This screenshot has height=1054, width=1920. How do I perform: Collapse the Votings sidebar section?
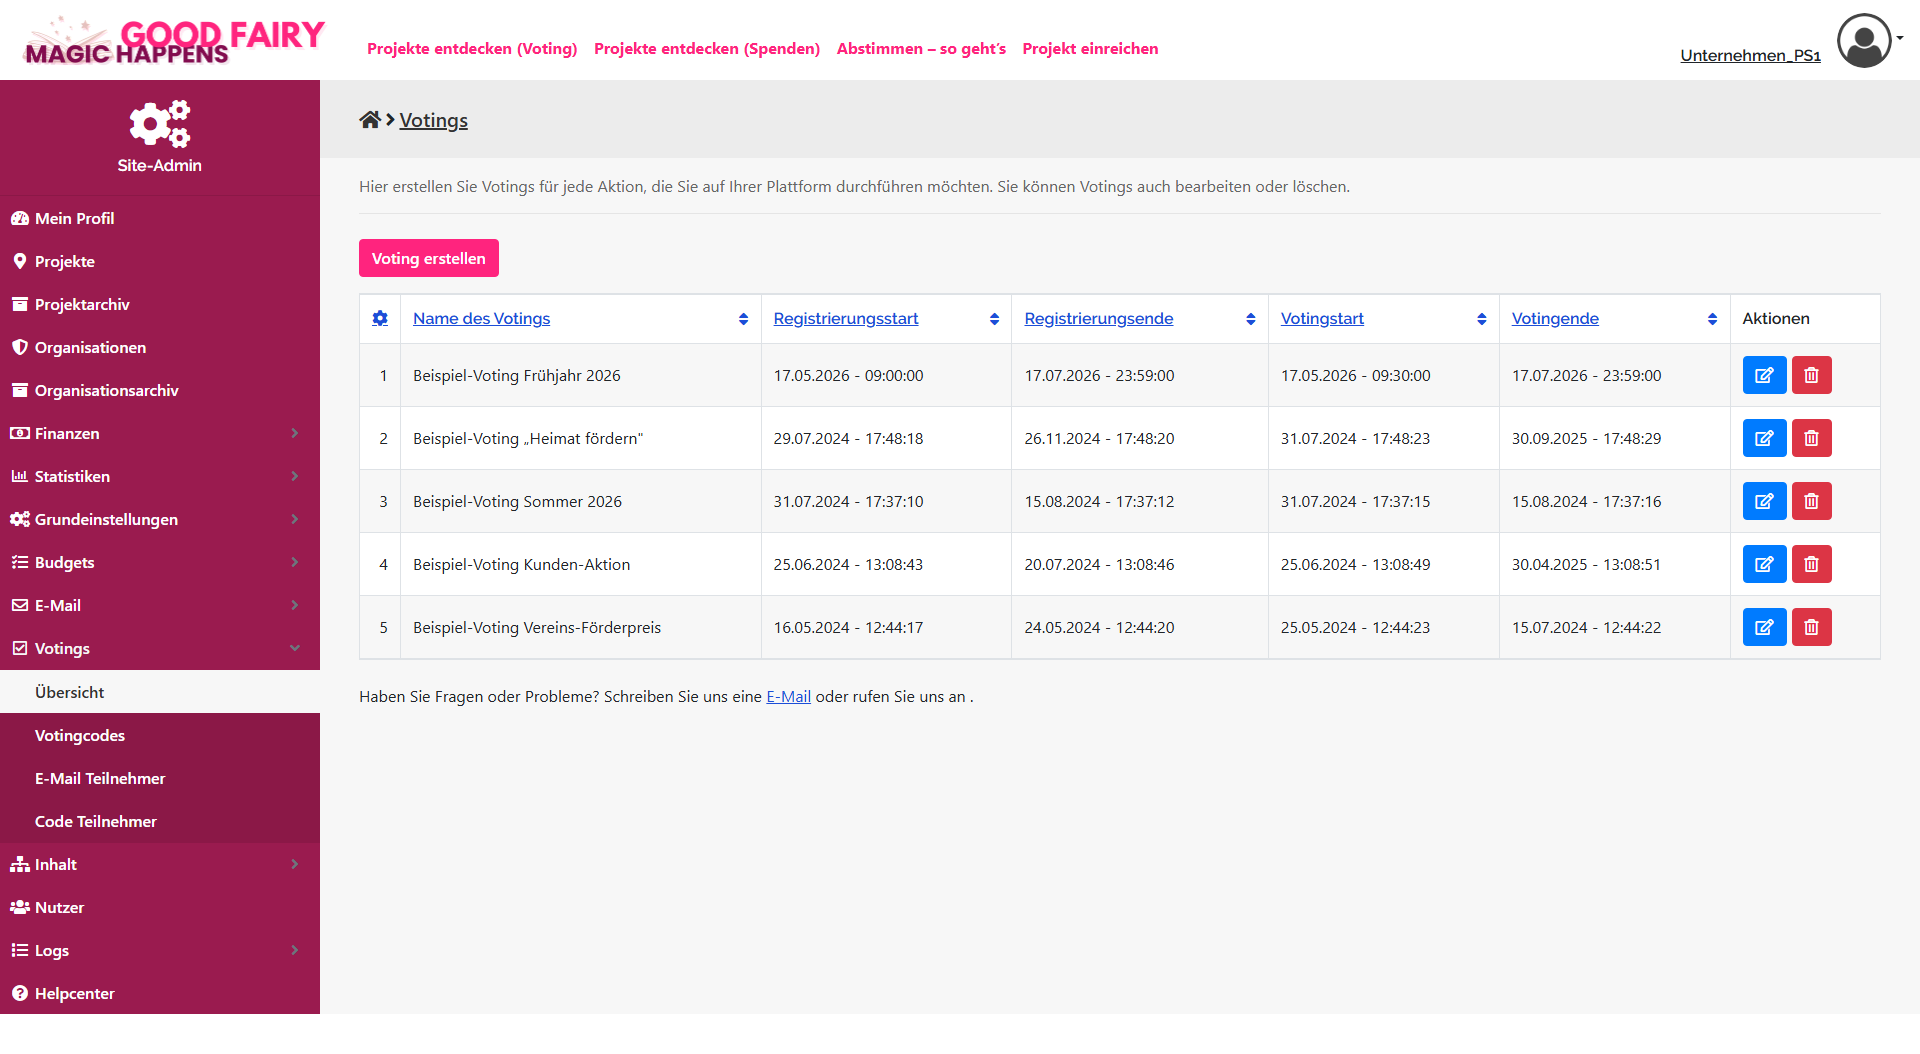click(160, 648)
